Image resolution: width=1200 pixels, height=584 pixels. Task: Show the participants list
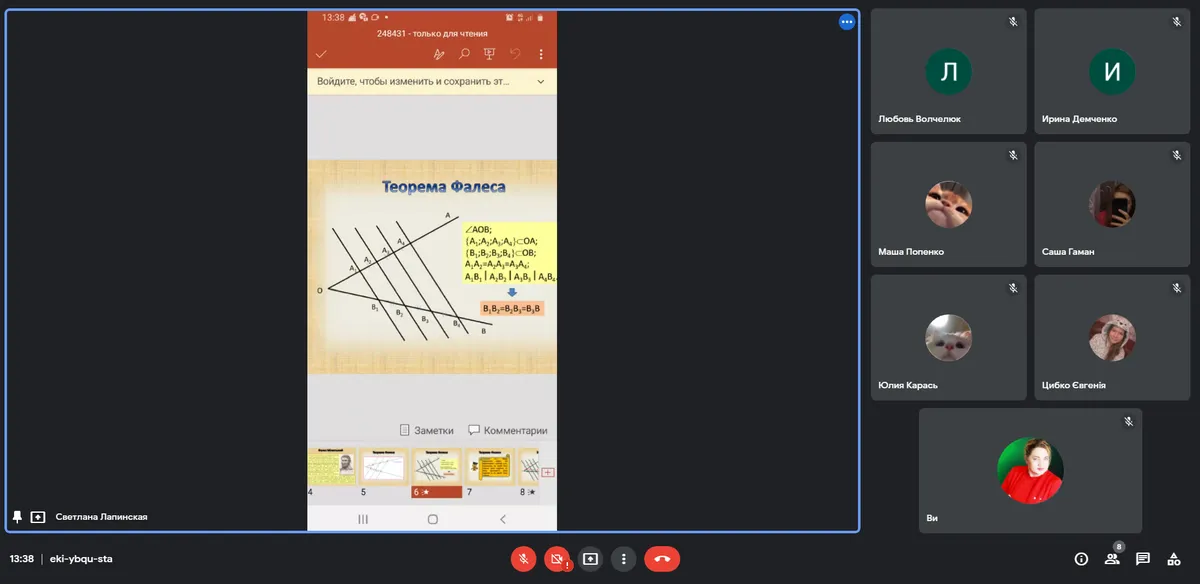pos(1112,559)
